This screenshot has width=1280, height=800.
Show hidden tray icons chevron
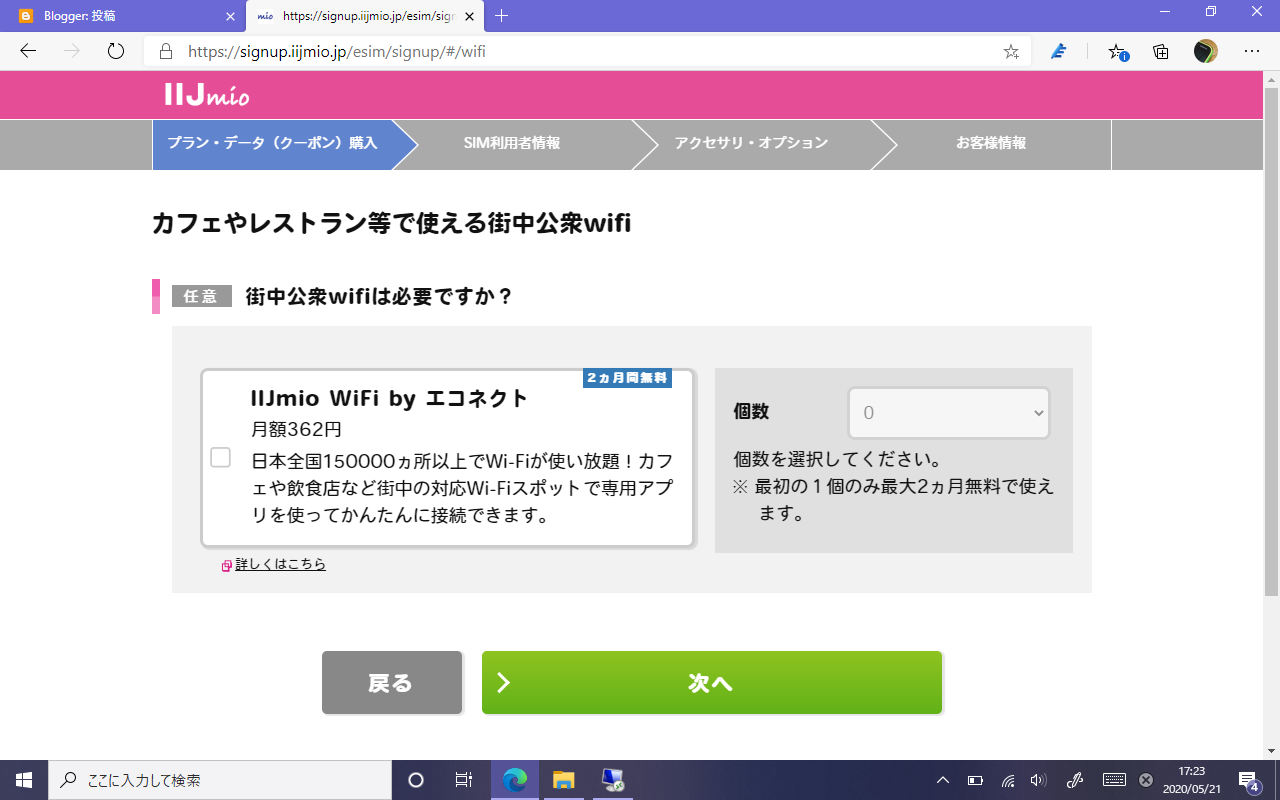point(943,780)
